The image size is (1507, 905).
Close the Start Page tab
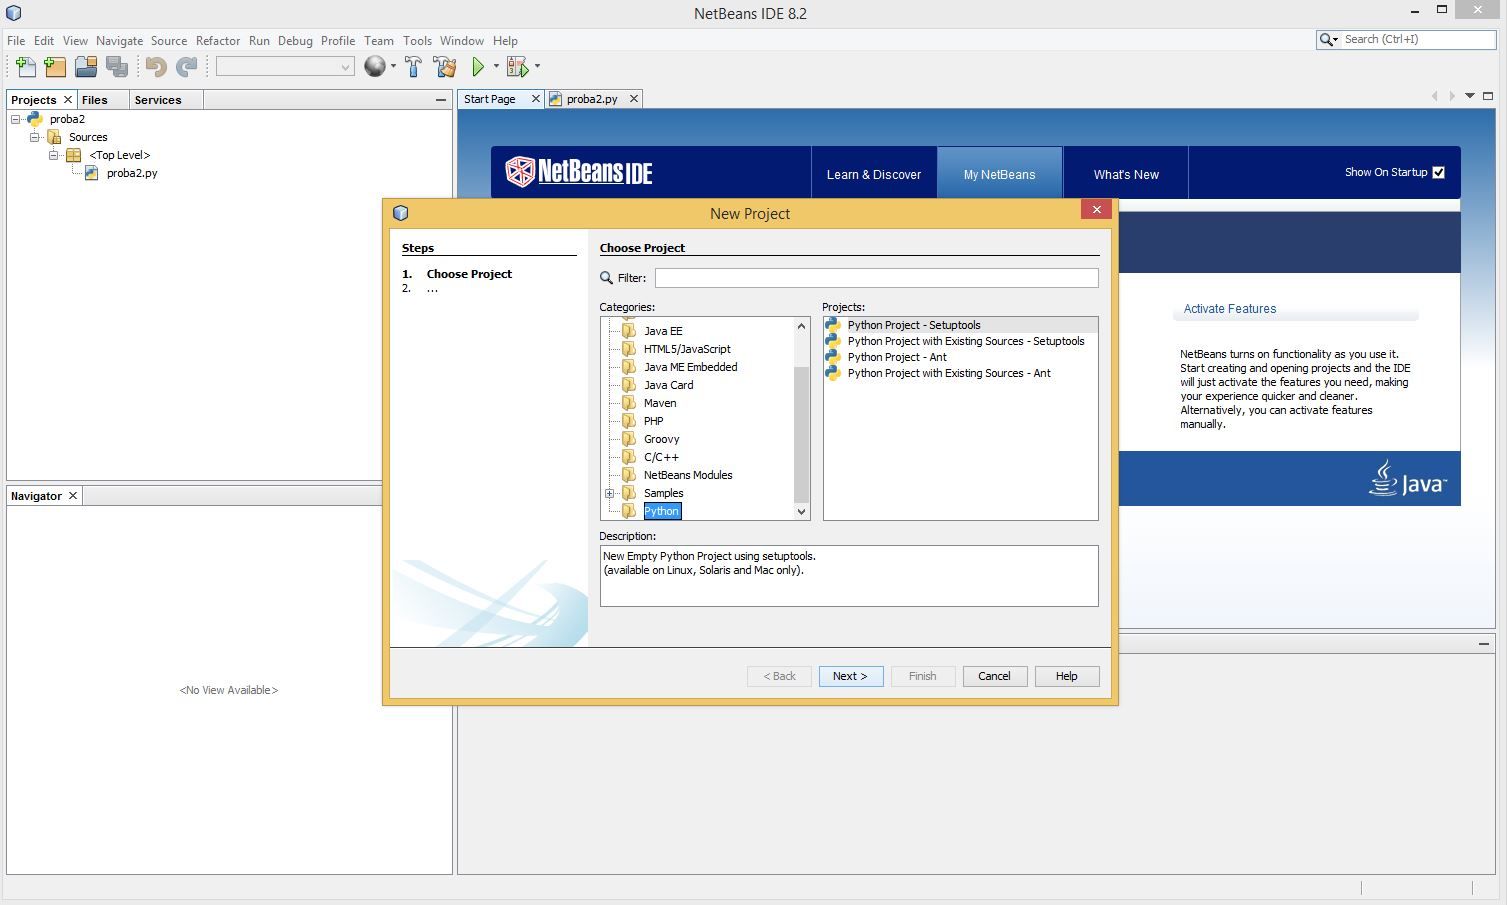click(x=535, y=99)
